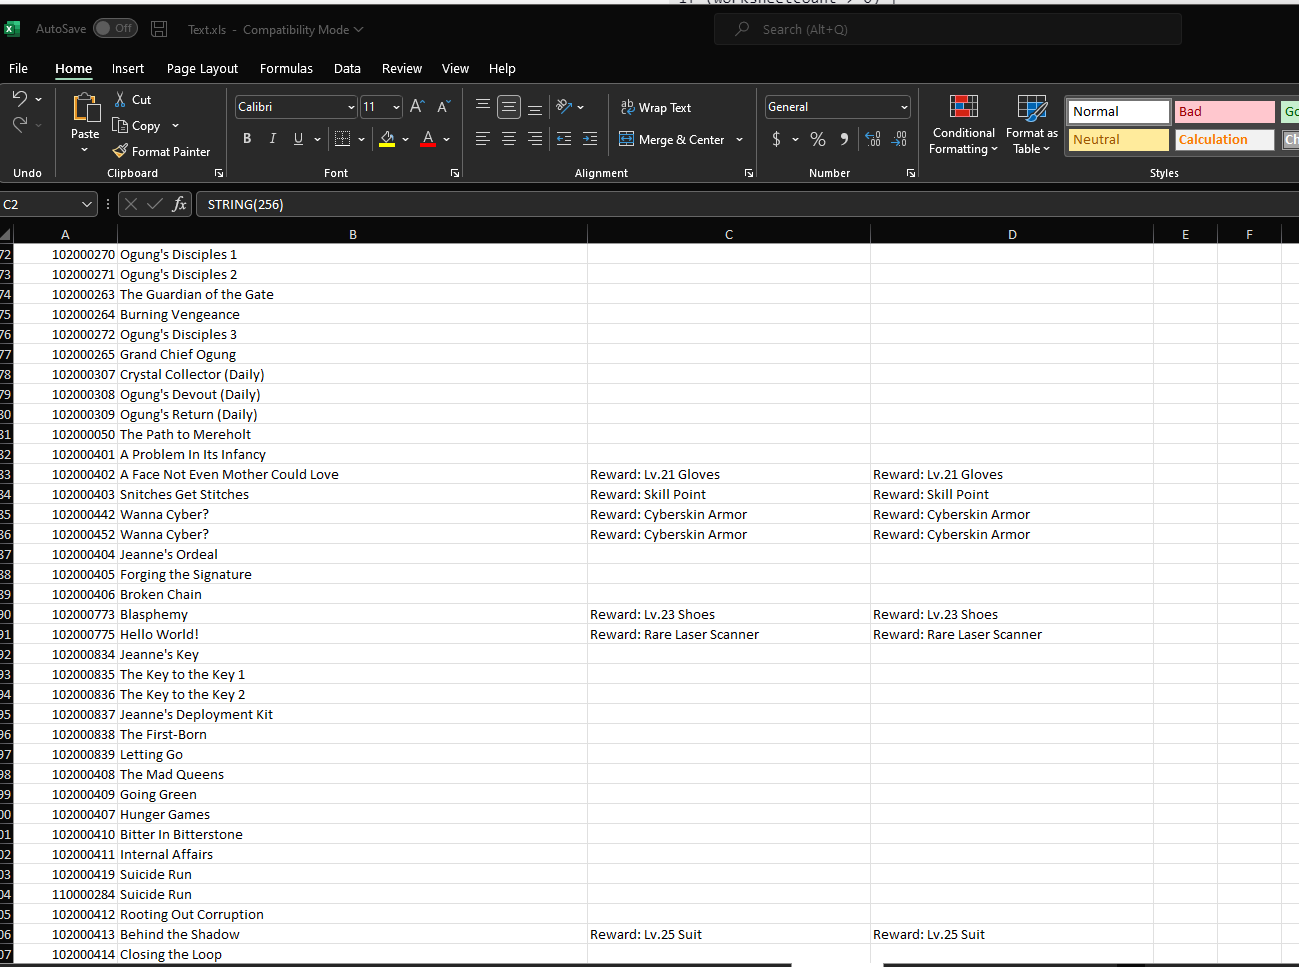The width and height of the screenshot is (1299, 967).
Task: Switch to the Data tab
Action: point(347,68)
